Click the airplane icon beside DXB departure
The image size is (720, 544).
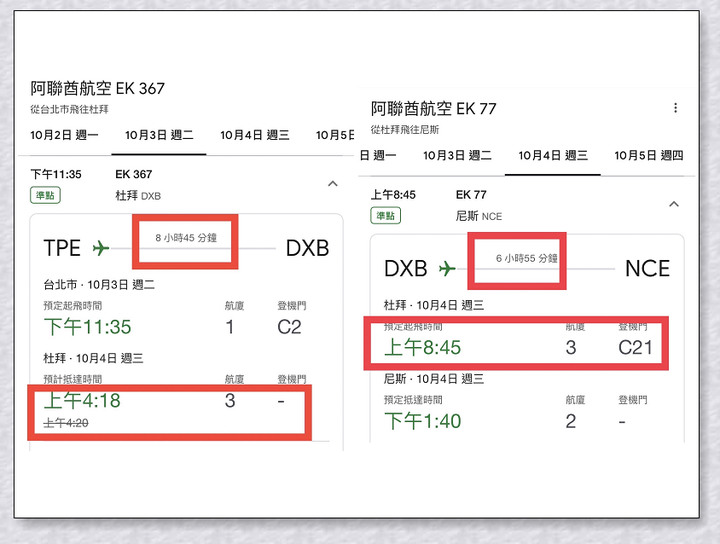coord(447,269)
